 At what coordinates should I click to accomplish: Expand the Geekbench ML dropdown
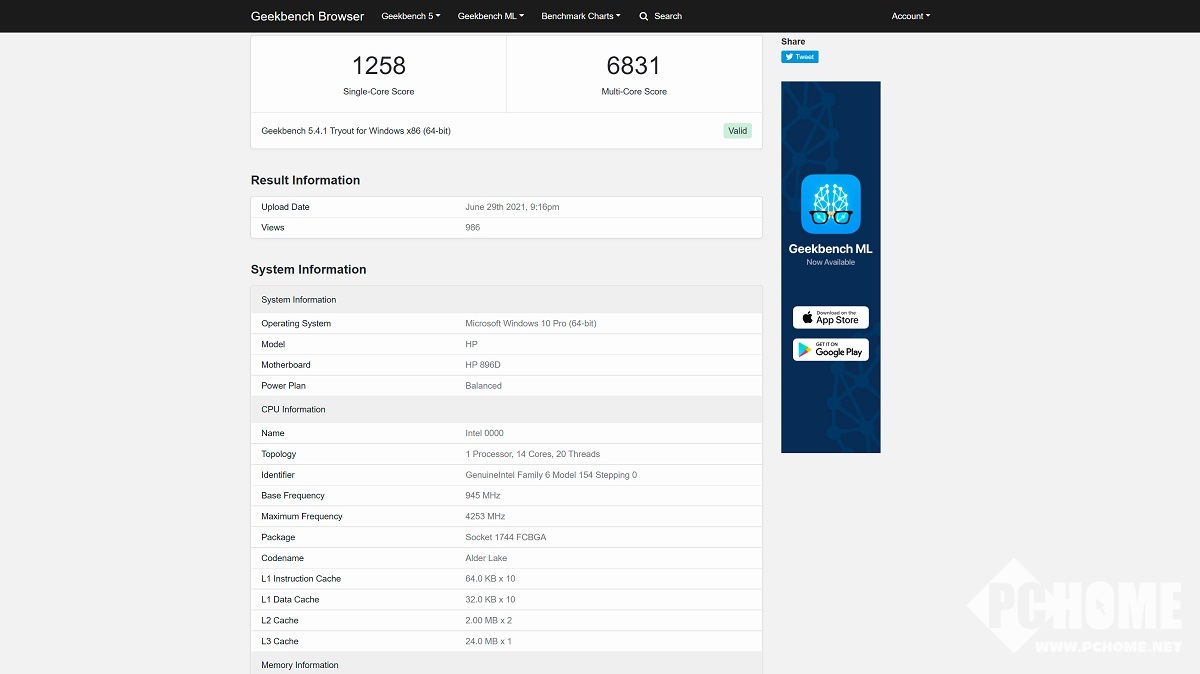490,16
